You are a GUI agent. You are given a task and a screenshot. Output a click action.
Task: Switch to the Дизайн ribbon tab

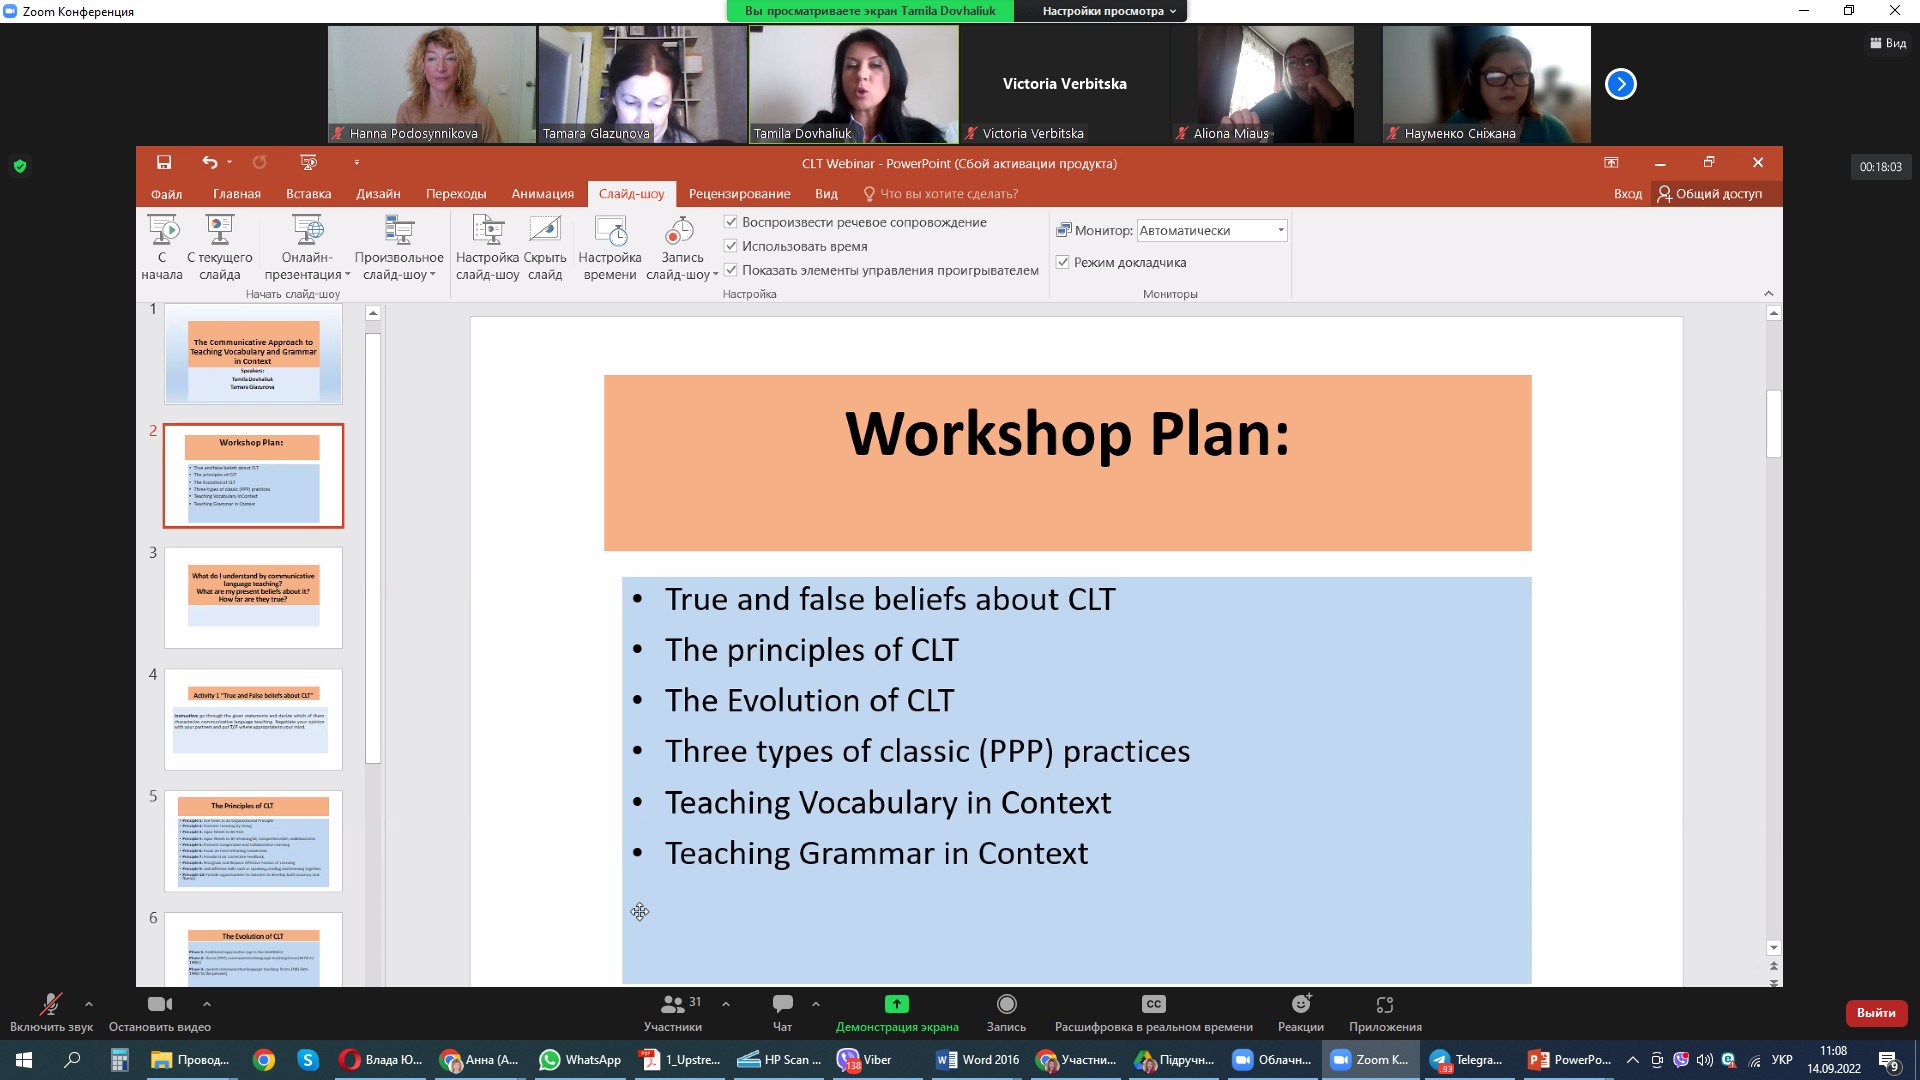point(378,194)
